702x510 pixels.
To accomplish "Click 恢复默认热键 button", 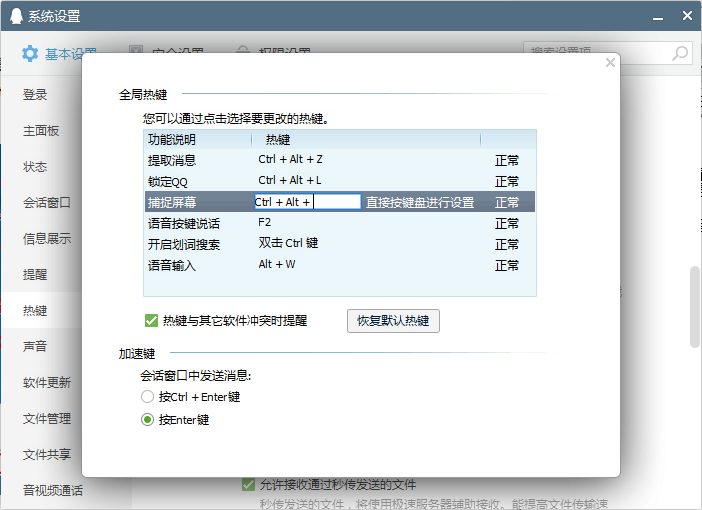I will [x=393, y=321].
